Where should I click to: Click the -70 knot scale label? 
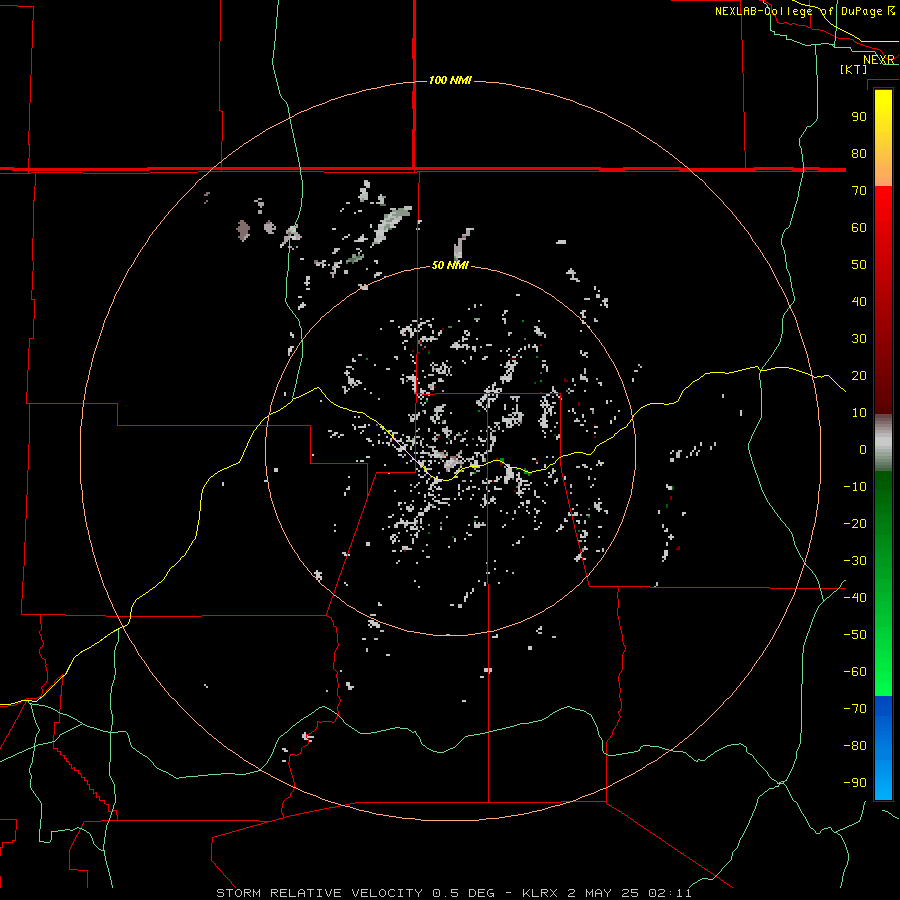(x=855, y=708)
